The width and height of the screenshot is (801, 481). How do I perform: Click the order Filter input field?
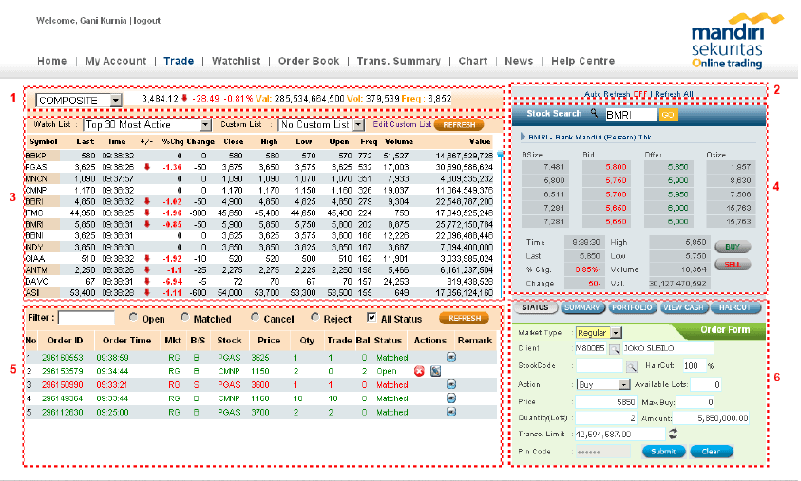point(86,318)
